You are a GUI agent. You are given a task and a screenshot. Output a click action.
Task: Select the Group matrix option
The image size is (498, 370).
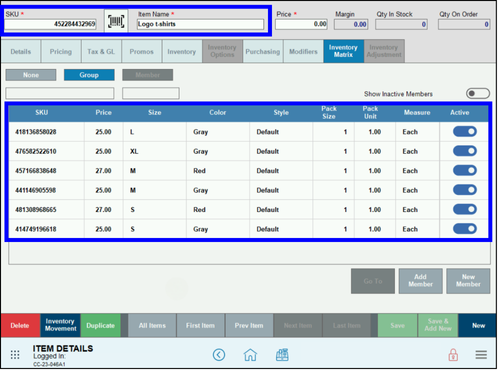89,75
